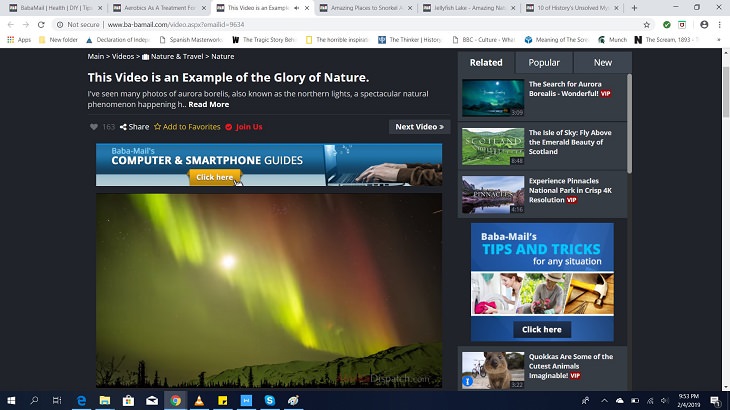The width and height of the screenshot is (730, 410).
Task: Show hidden system tray icons
Action: click(604, 400)
